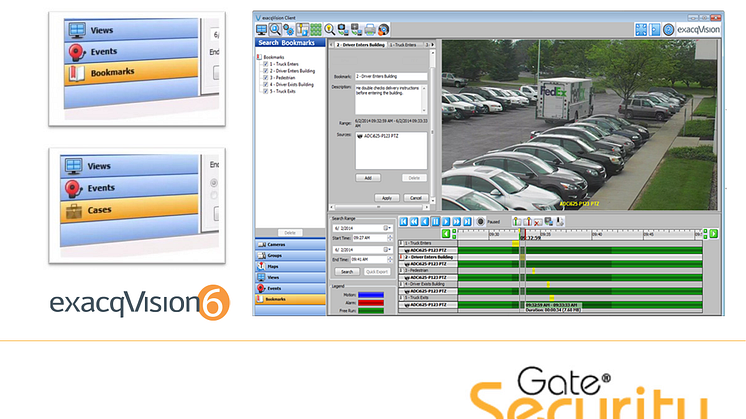Click the 1 - Truck Enters timeline row

[550, 243]
